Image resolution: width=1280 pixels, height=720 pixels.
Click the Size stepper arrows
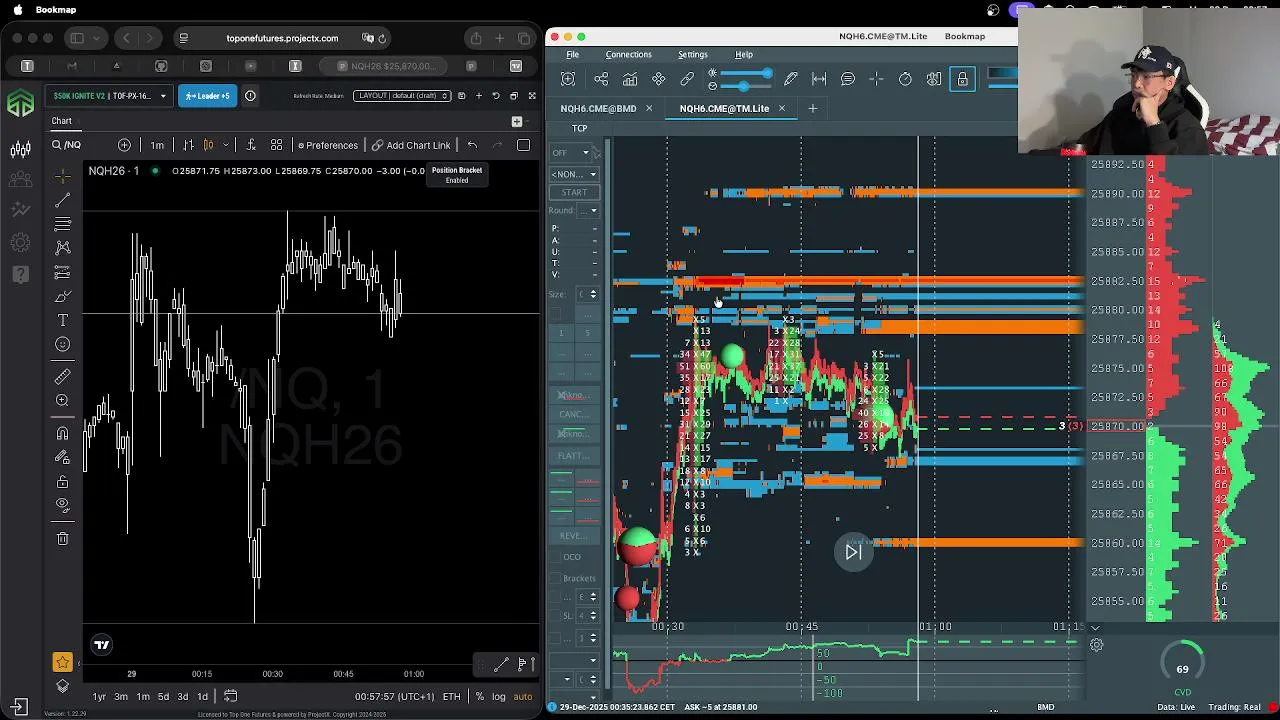pyautogui.click(x=593, y=294)
